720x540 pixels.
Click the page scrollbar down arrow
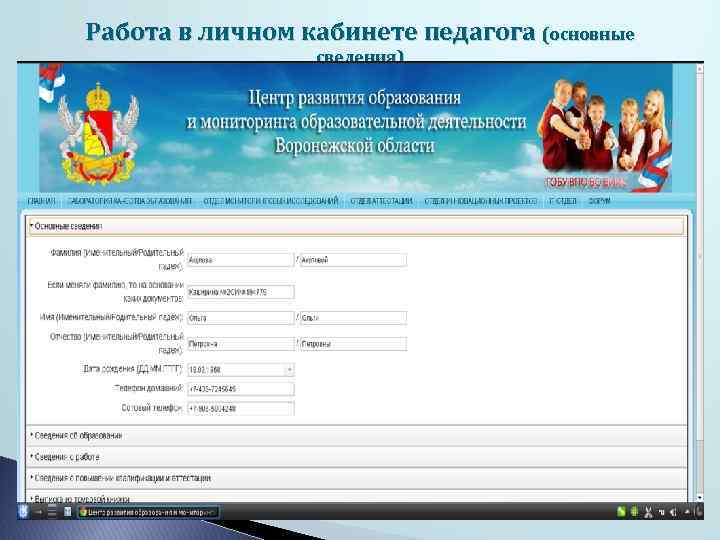[x=699, y=497]
